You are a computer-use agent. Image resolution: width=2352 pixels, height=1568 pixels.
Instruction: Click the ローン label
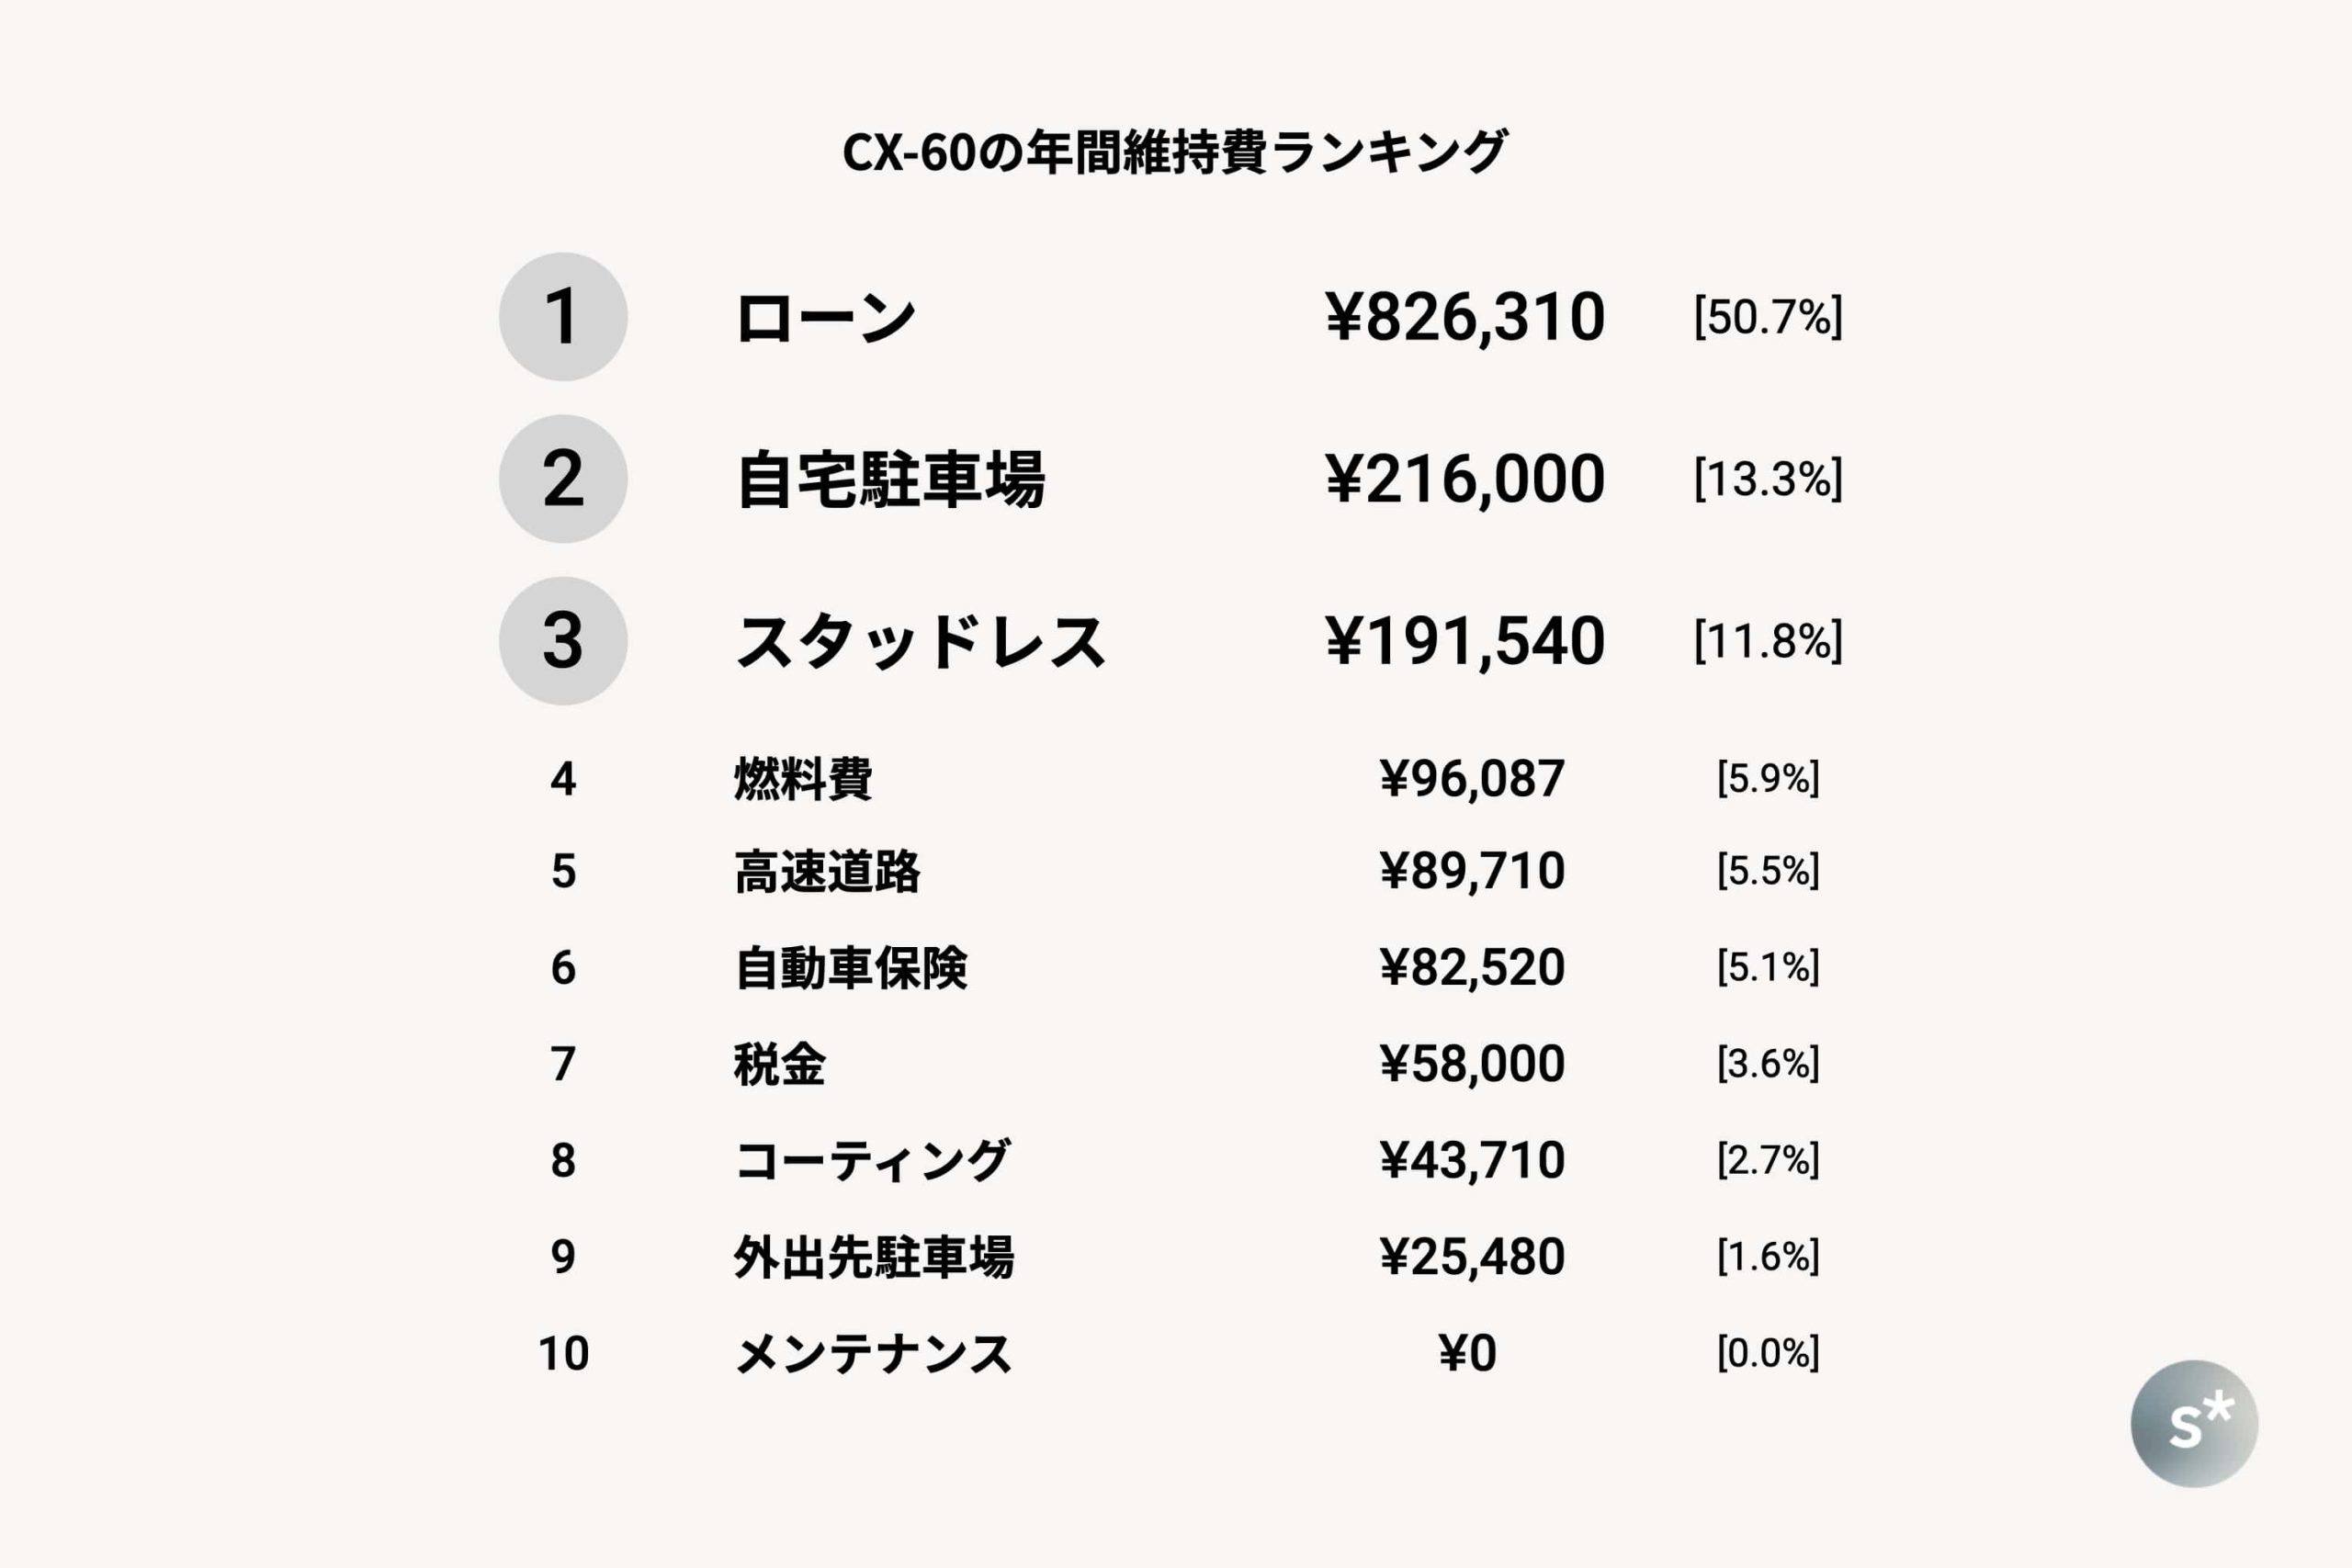pos(825,318)
